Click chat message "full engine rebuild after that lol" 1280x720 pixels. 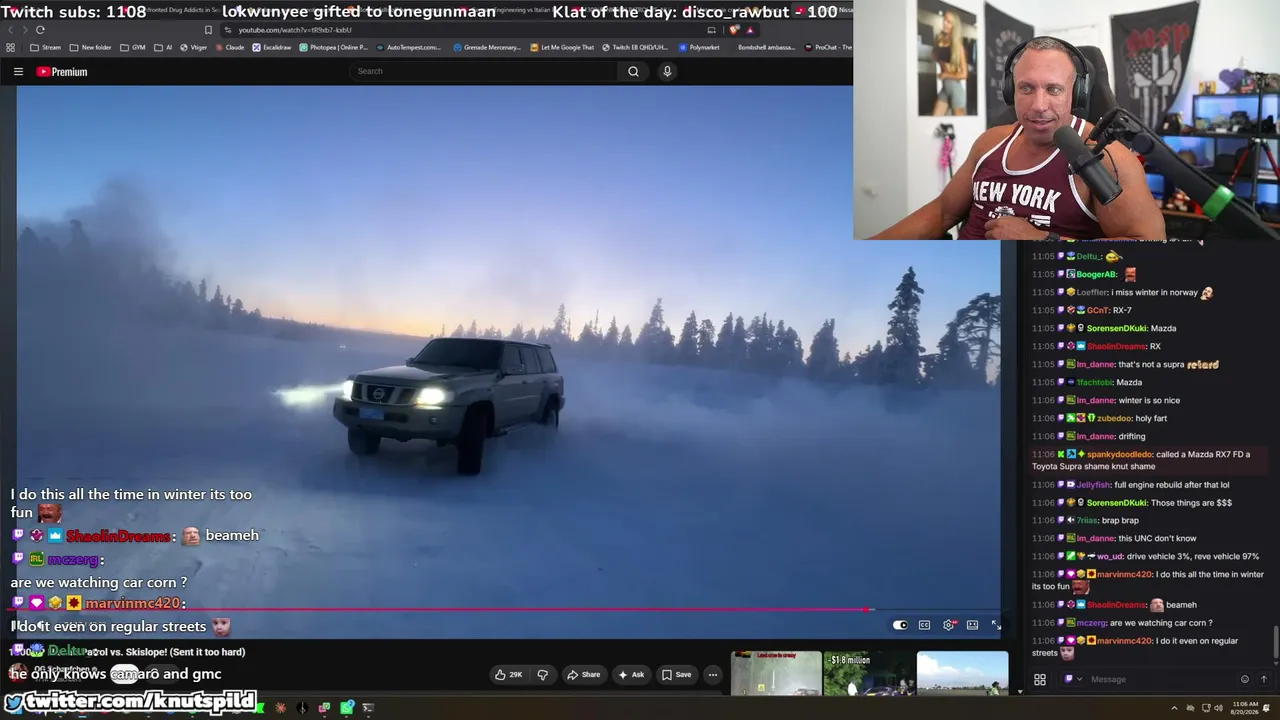click(x=1172, y=484)
